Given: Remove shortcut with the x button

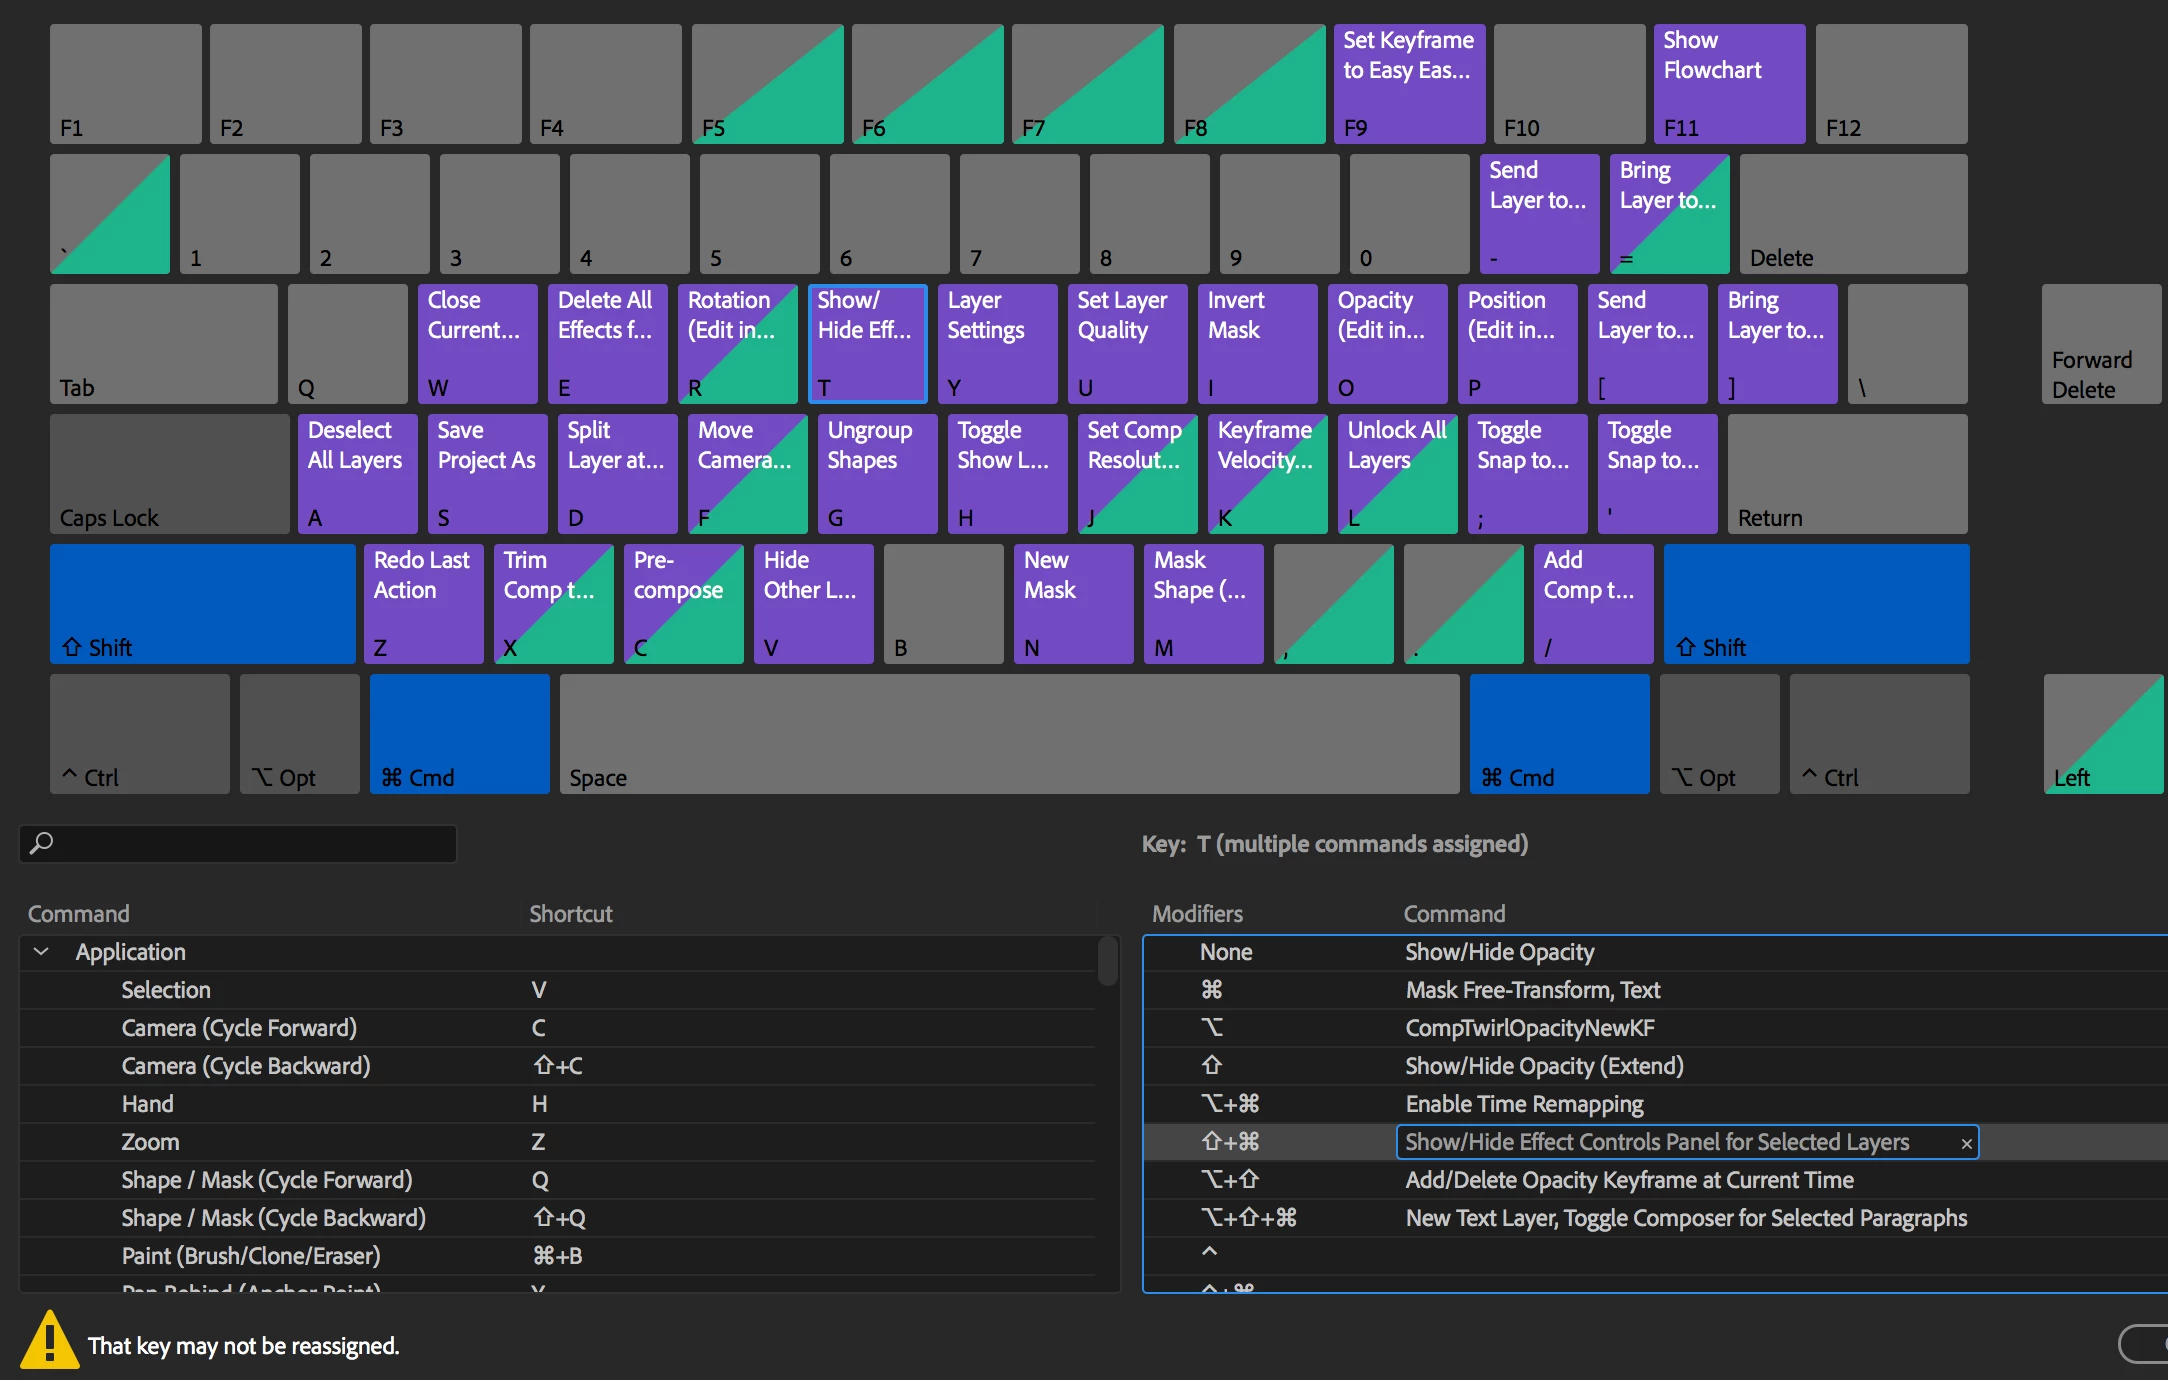Looking at the screenshot, I should click(1966, 1143).
